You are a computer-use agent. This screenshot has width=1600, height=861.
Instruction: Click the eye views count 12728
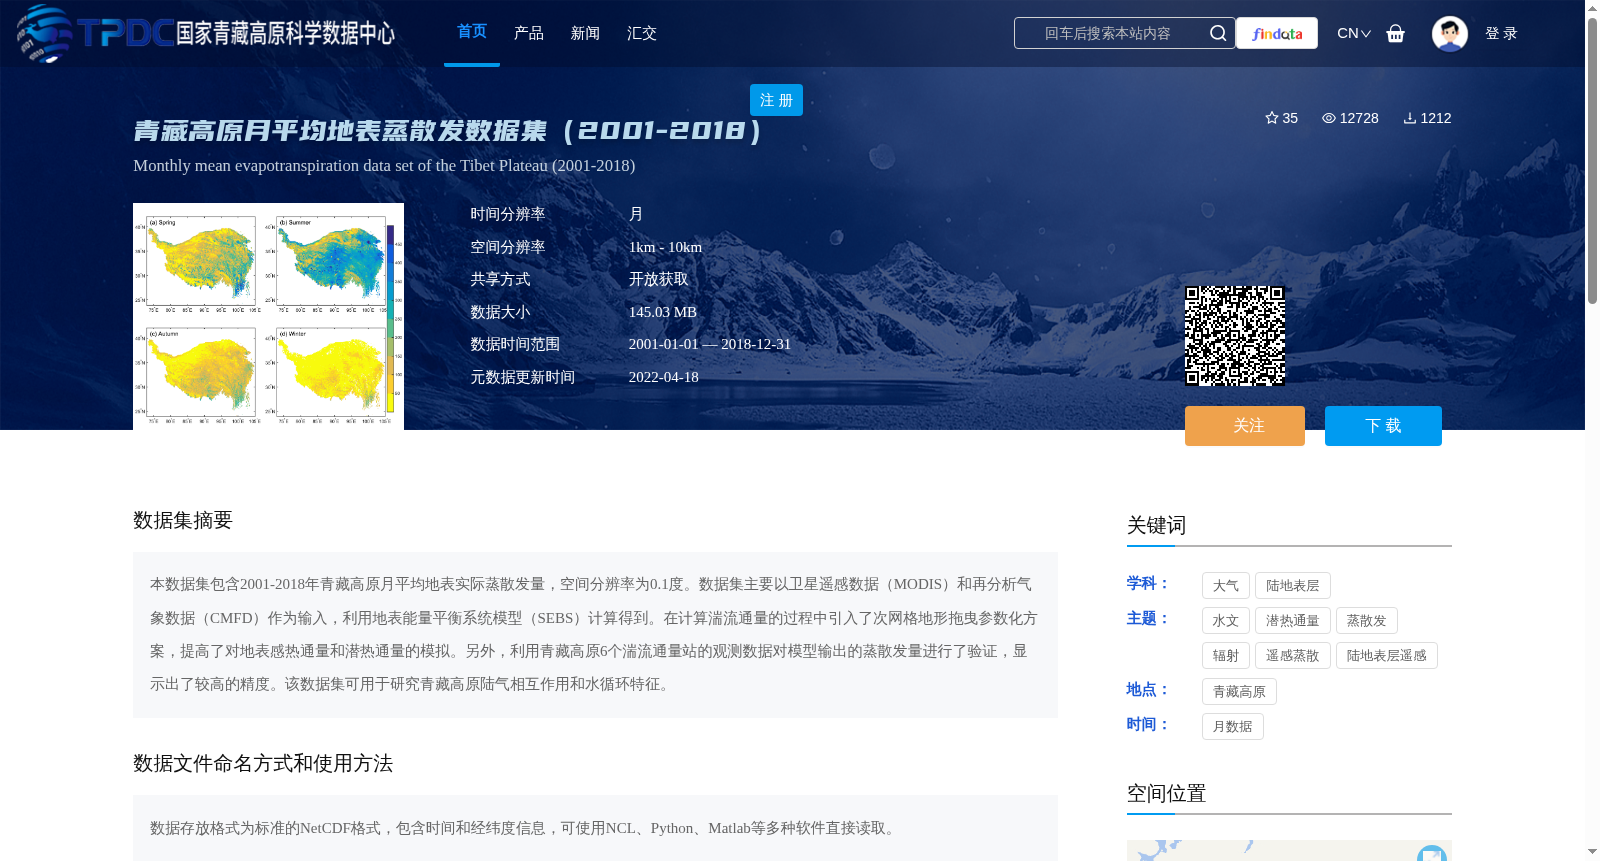(x=1350, y=118)
